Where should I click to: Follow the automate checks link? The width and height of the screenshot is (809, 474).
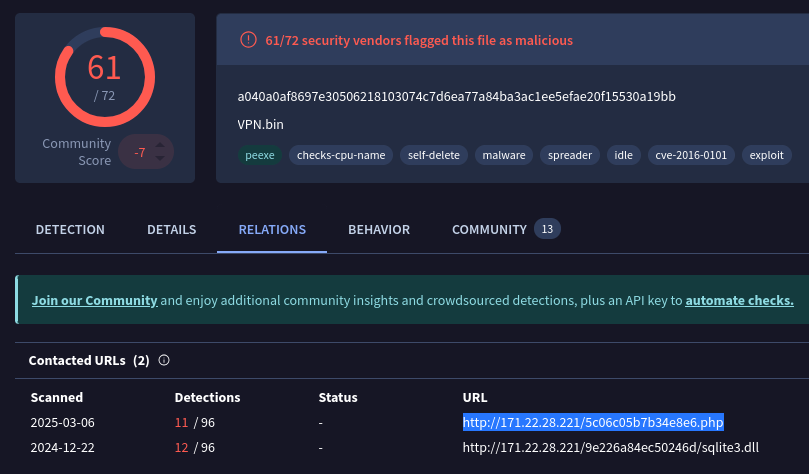point(739,300)
